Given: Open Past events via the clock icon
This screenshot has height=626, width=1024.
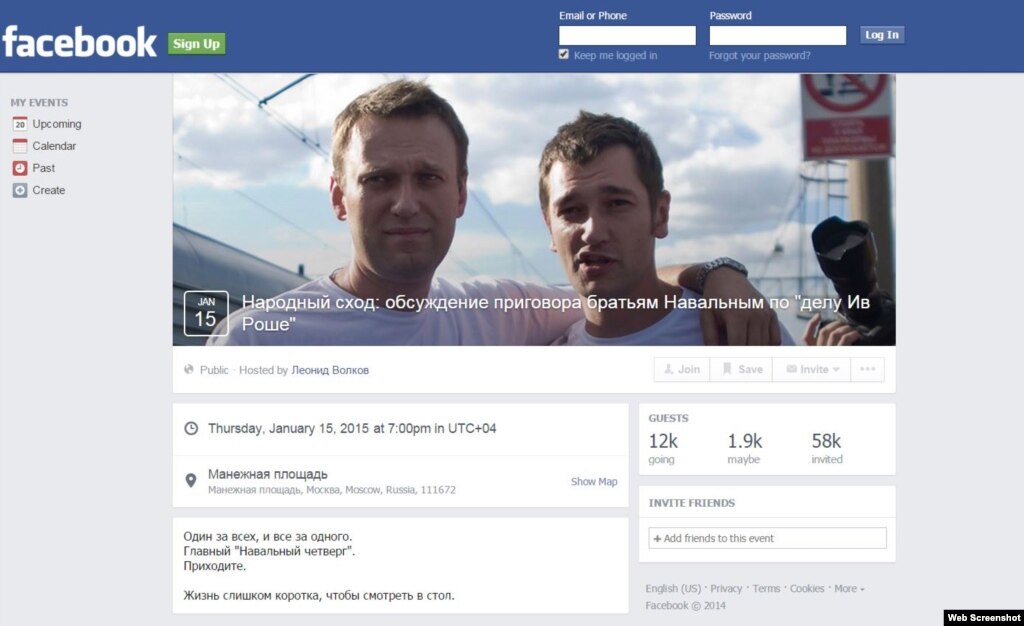Looking at the screenshot, I should pos(20,168).
